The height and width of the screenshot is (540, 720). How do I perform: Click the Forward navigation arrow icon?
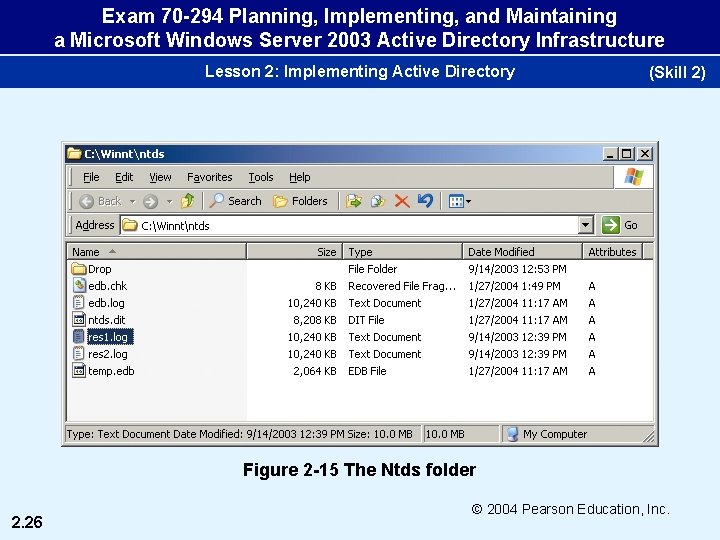150,201
